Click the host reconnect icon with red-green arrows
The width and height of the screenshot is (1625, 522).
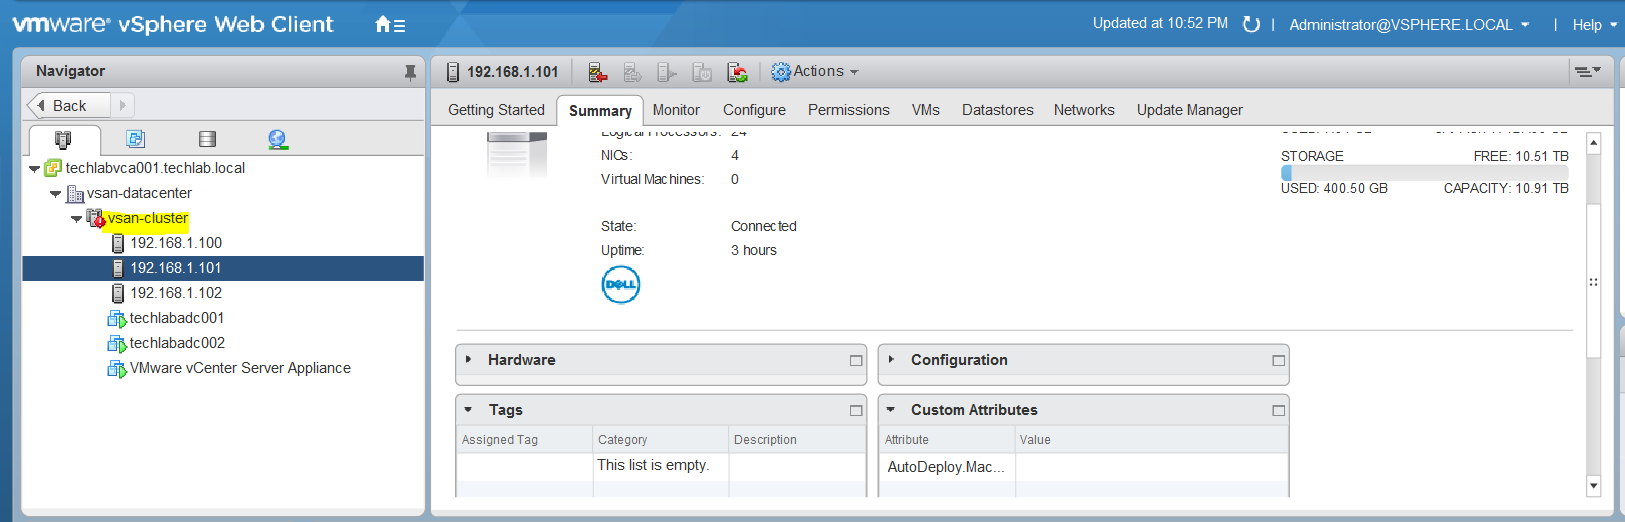[x=737, y=72]
